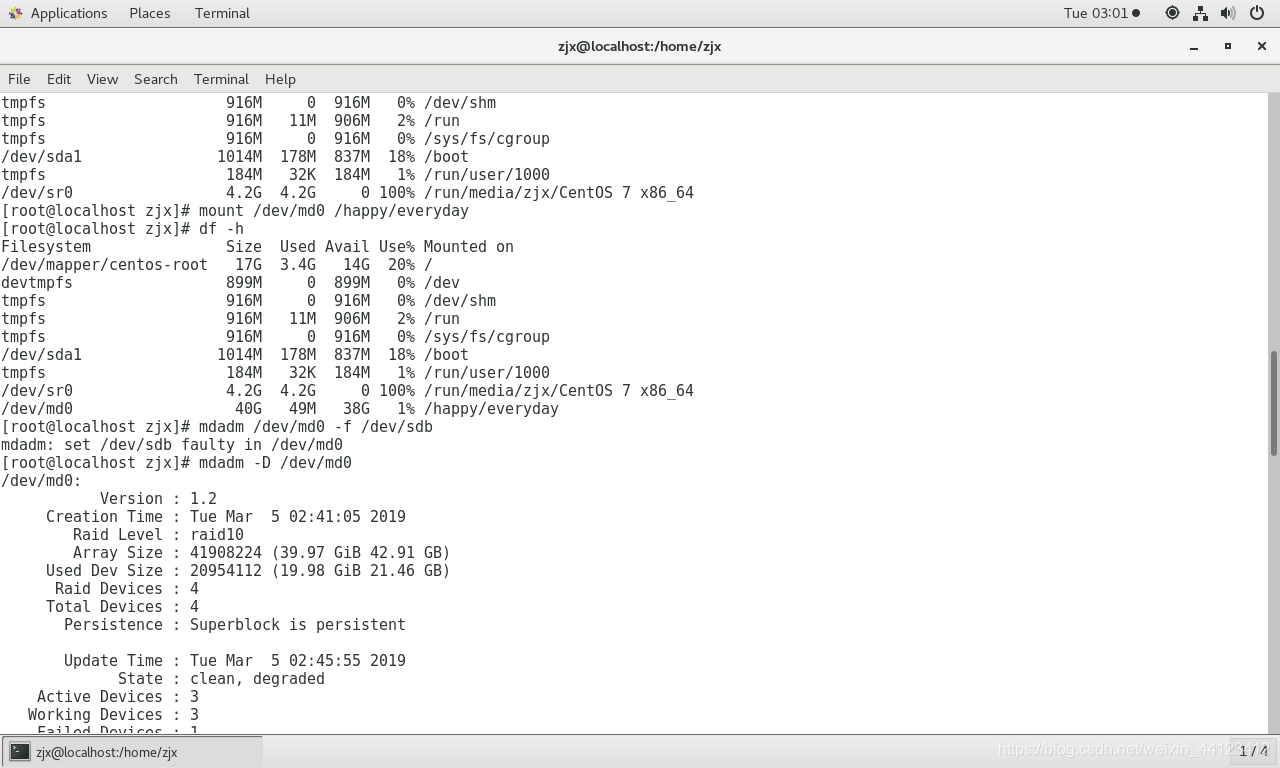Click the 'Raid Level : raid10' line
Image resolution: width=1280 pixels, height=768 pixels.
pos(158,535)
